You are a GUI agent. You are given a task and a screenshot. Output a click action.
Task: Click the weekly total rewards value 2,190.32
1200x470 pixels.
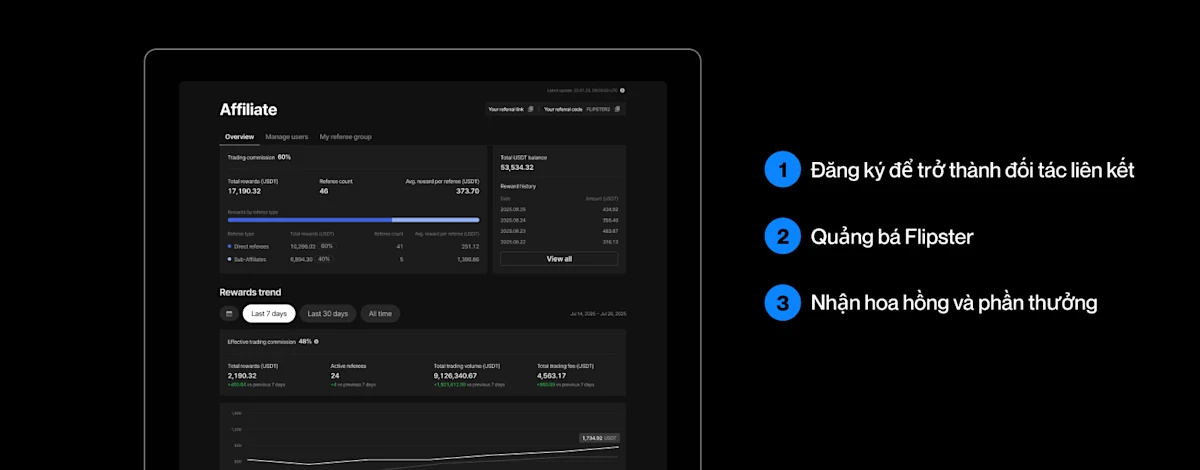coord(243,376)
